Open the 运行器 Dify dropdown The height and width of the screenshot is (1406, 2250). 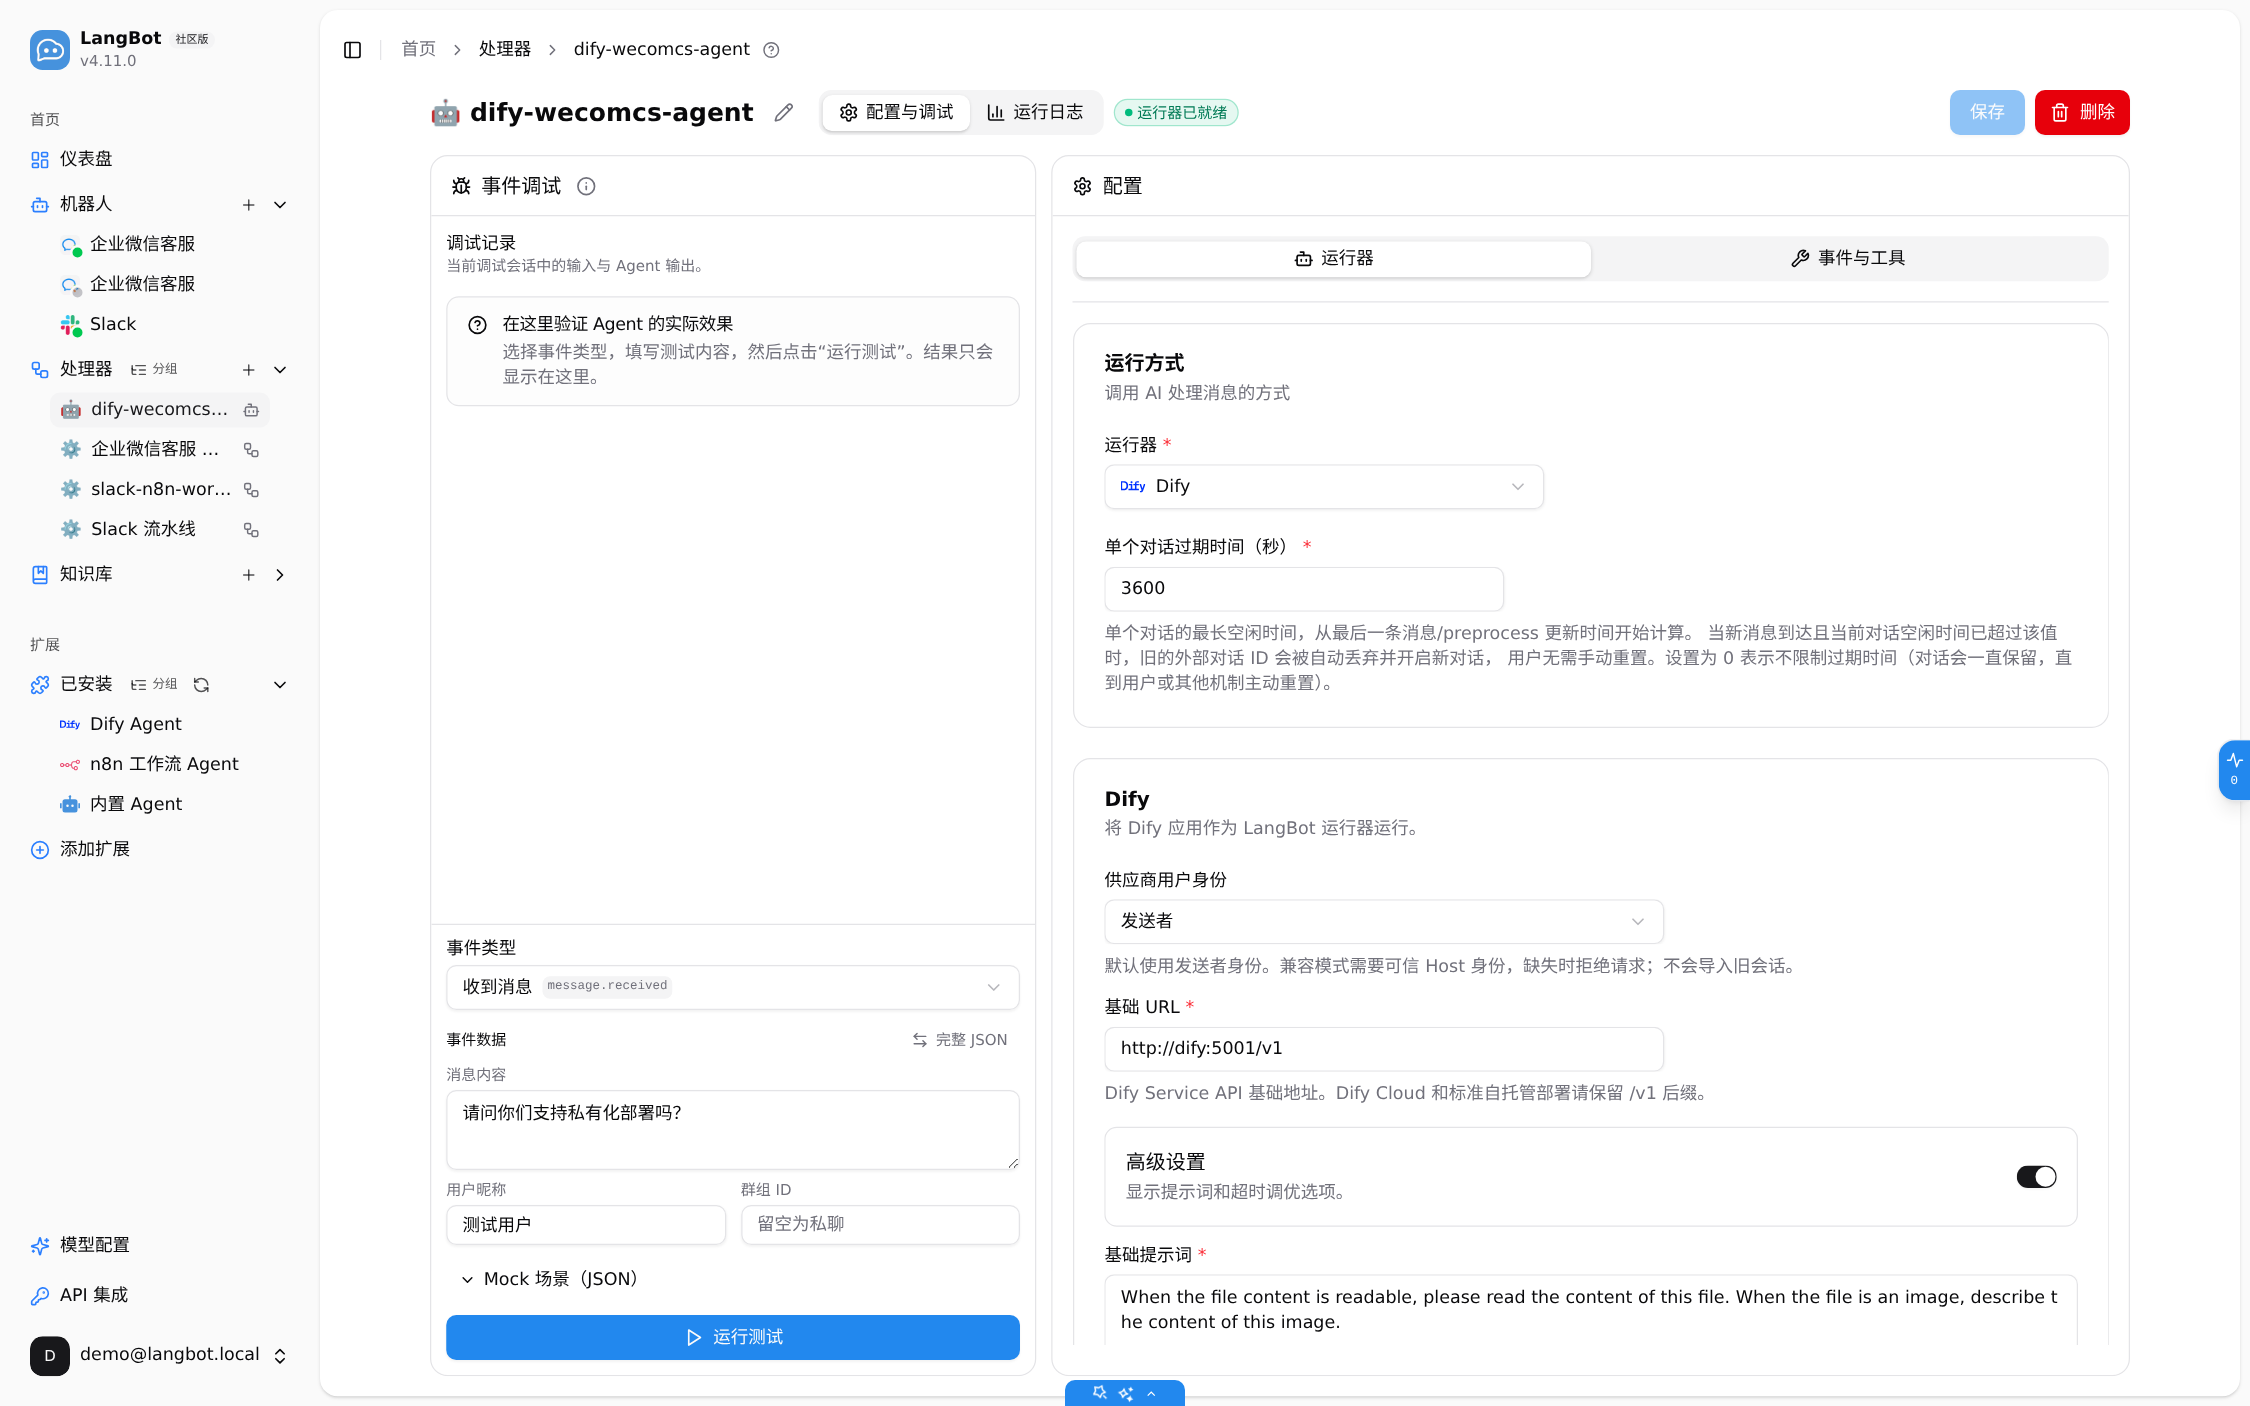pyautogui.click(x=1323, y=487)
